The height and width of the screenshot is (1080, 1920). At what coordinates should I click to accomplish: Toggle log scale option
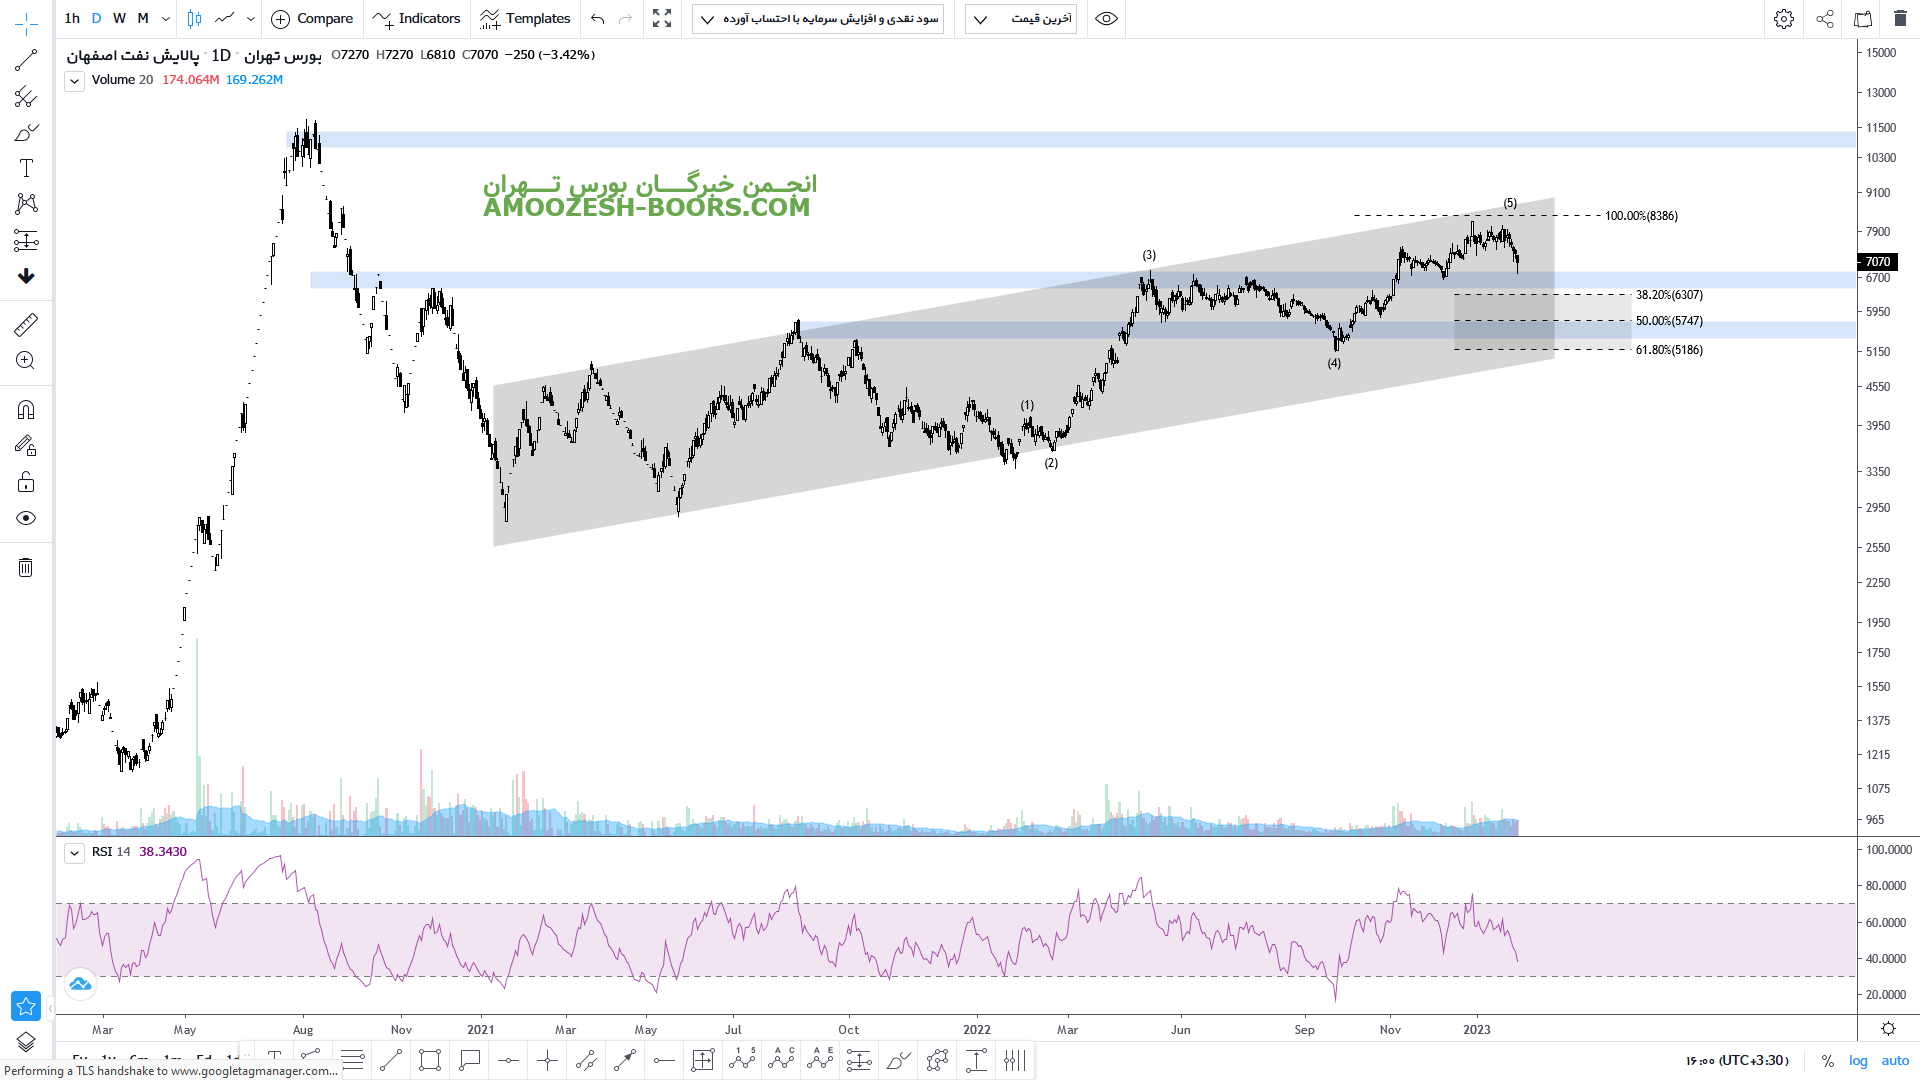pos(1858,1060)
